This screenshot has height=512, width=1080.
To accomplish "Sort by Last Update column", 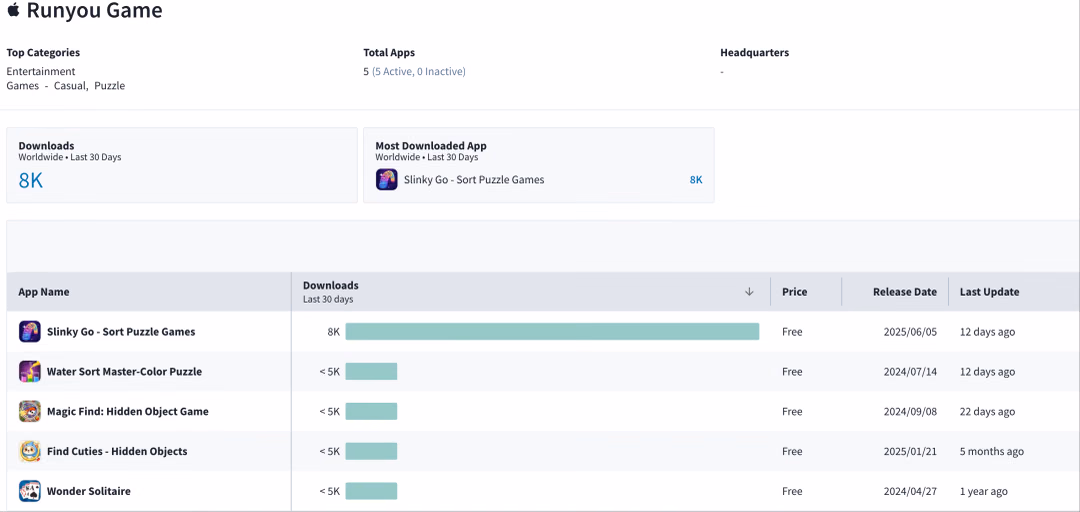I will pyautogui.click(x=989, y=291).
